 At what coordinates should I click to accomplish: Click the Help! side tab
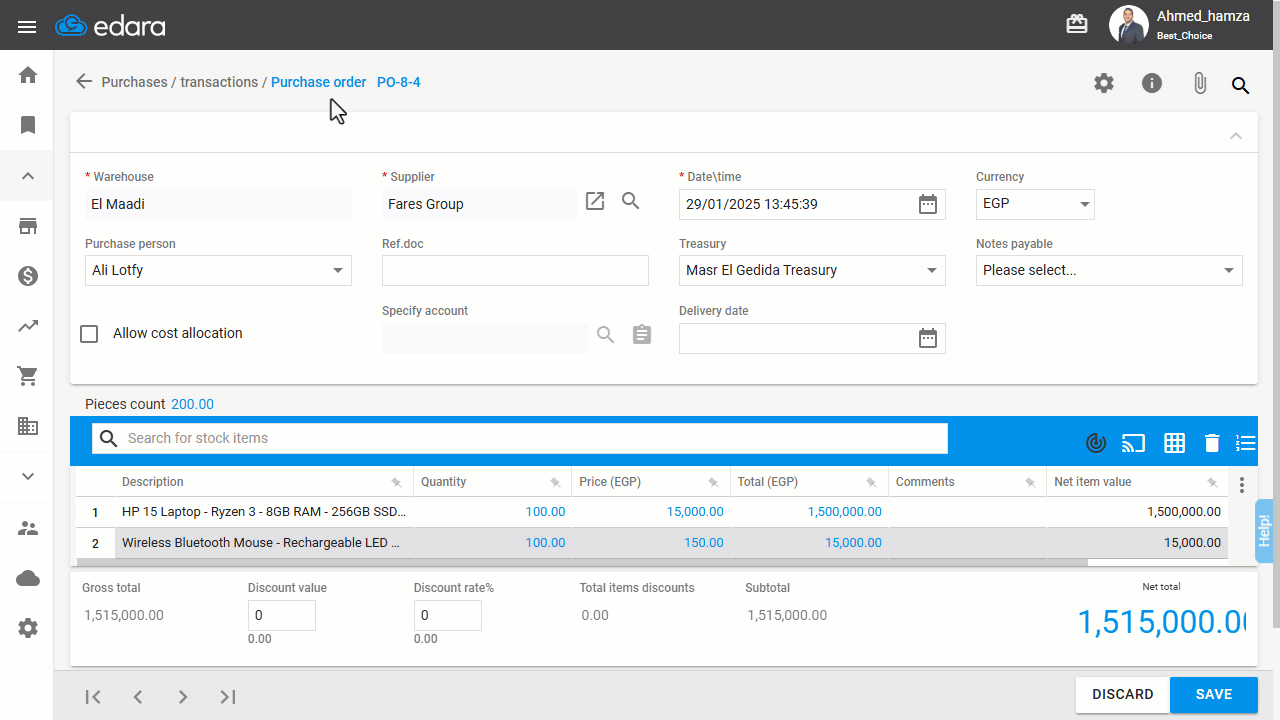pyautogui.click(x=1264, y=531)
